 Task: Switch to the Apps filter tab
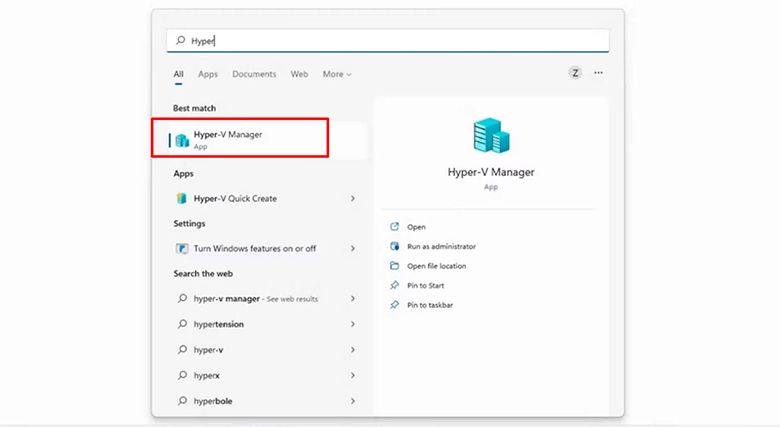(208, 74)
